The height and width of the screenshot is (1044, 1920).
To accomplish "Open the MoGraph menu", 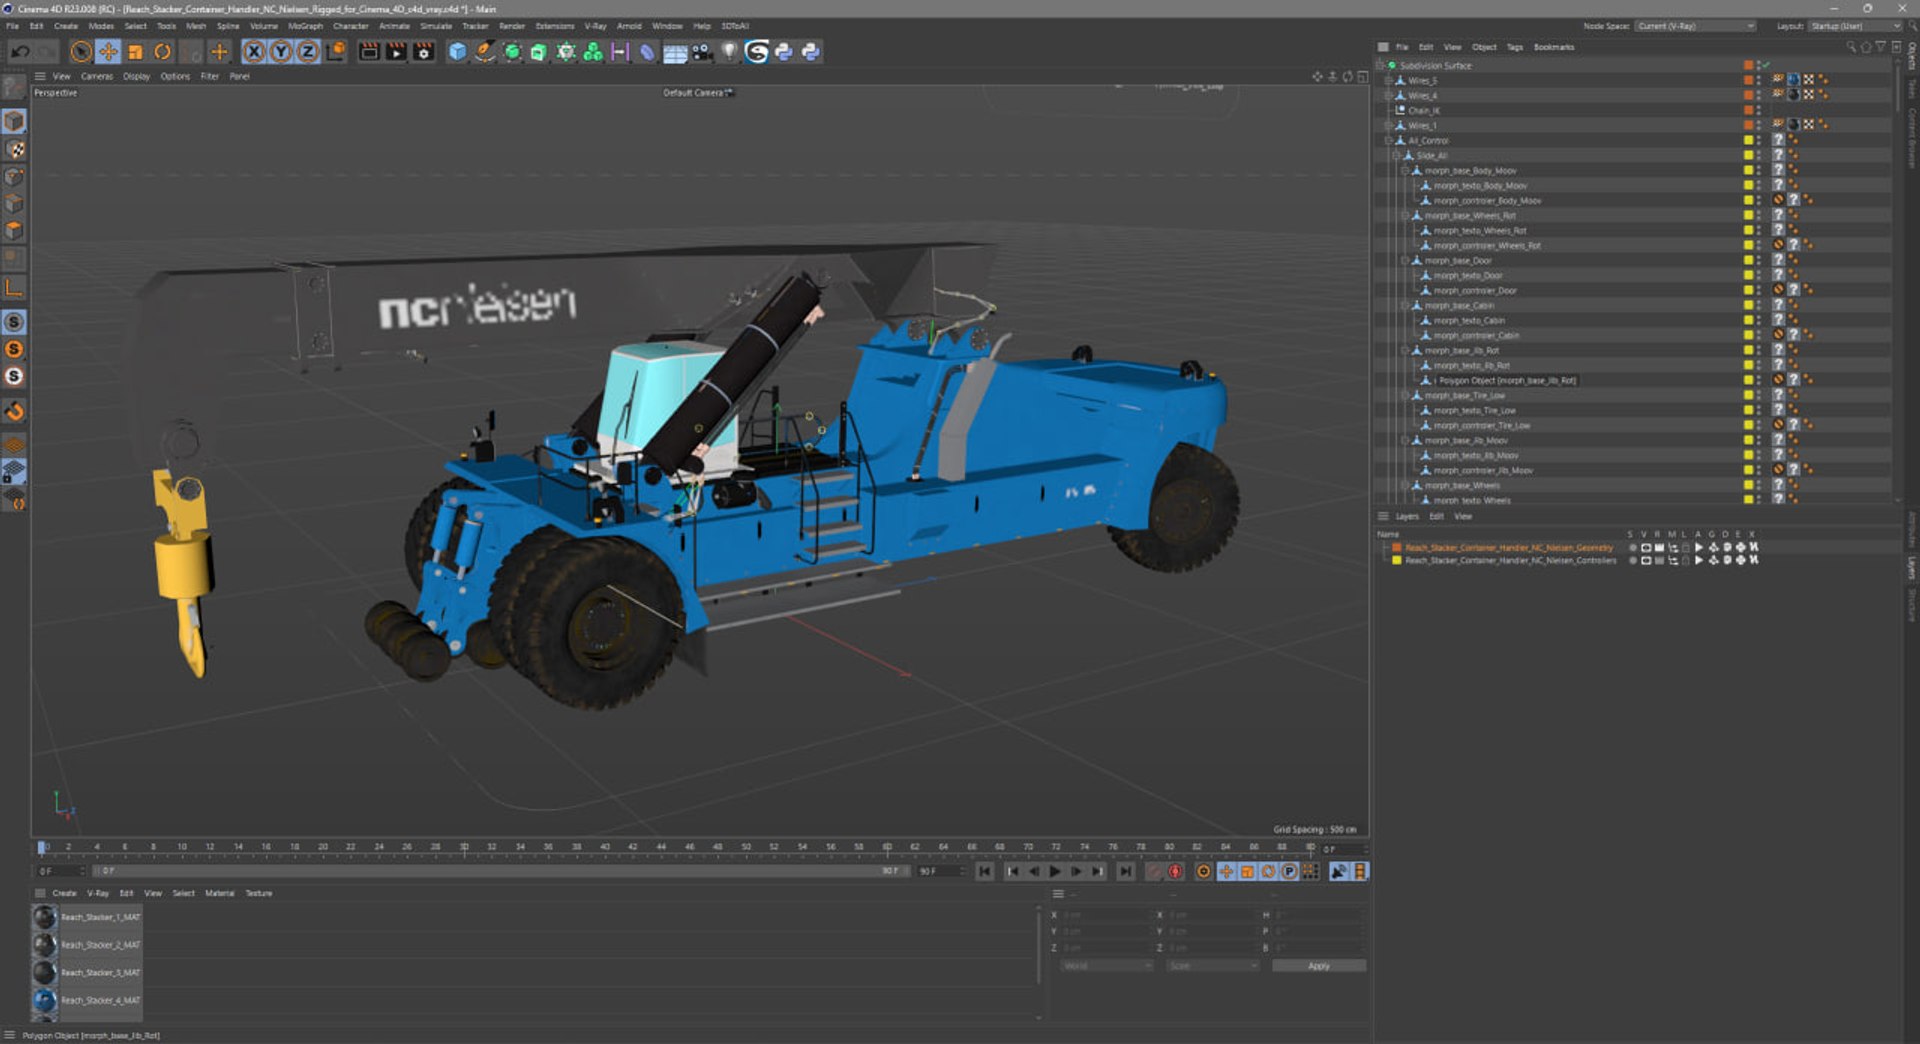I will tap(305, 26).
